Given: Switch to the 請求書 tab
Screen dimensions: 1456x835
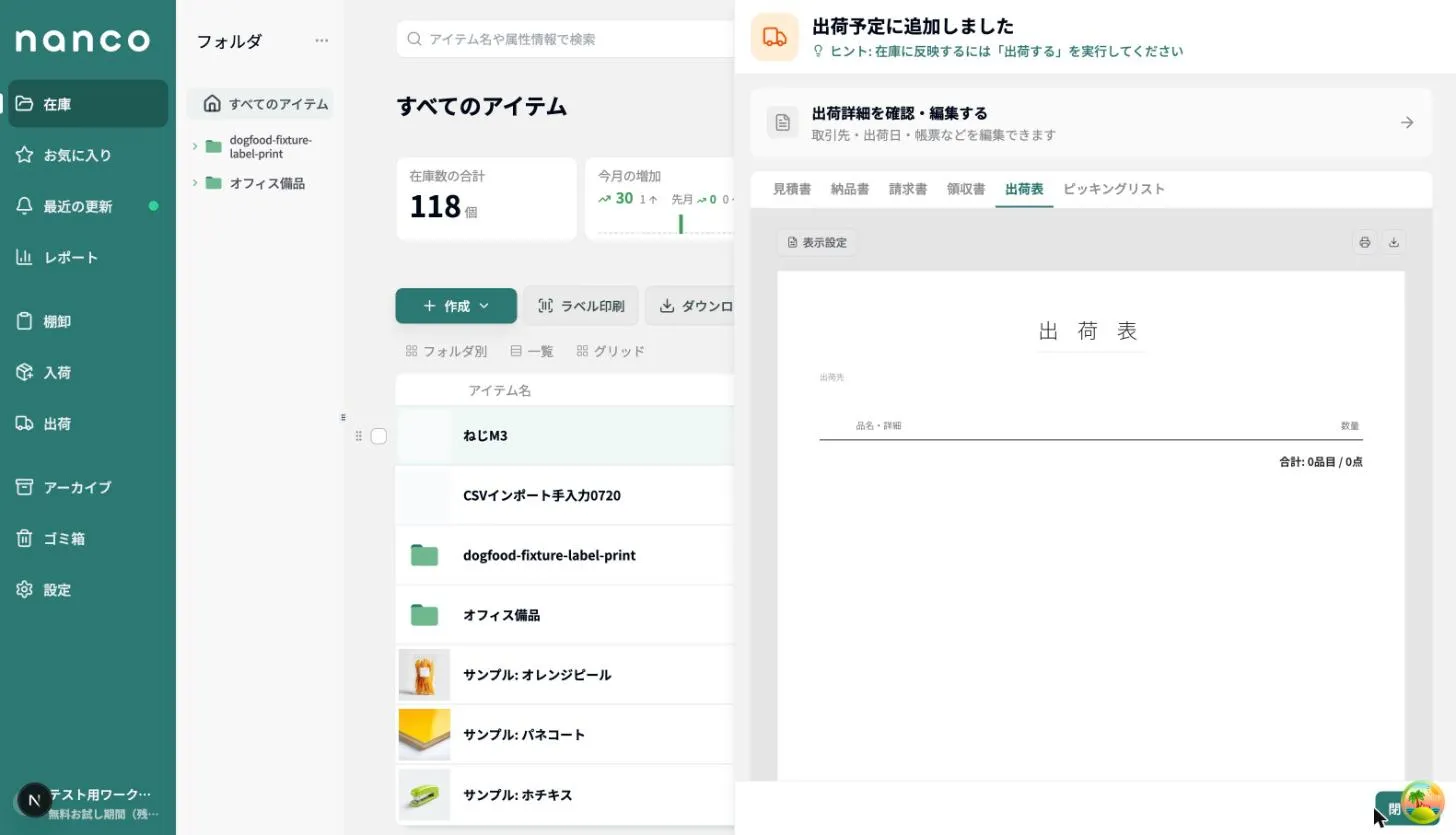Looking at the screenshot, I should [908, 189].
